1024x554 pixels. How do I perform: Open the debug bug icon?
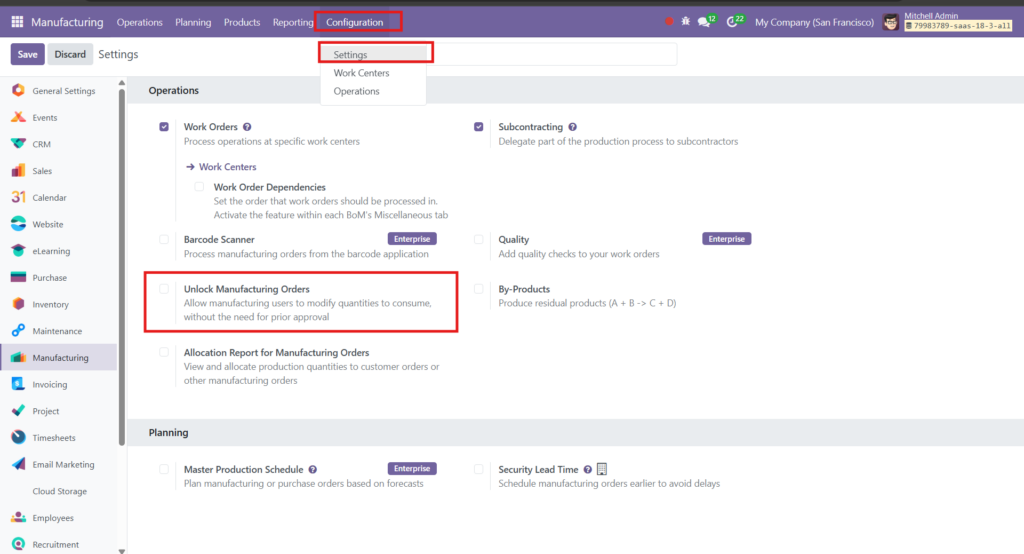point(685,22)
